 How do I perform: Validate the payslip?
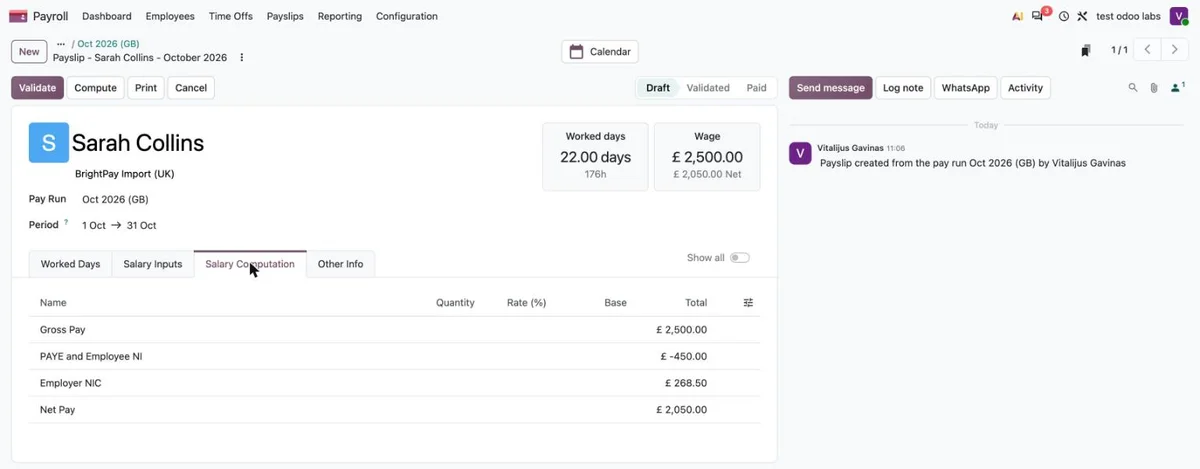pyautogui.click(x=37, y=88)
